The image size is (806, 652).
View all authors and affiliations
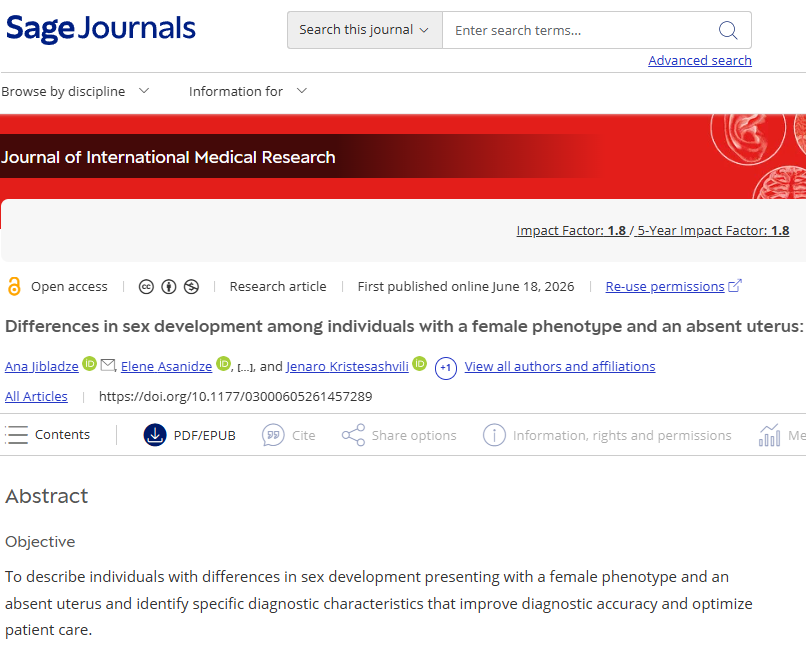click(560, 367)
